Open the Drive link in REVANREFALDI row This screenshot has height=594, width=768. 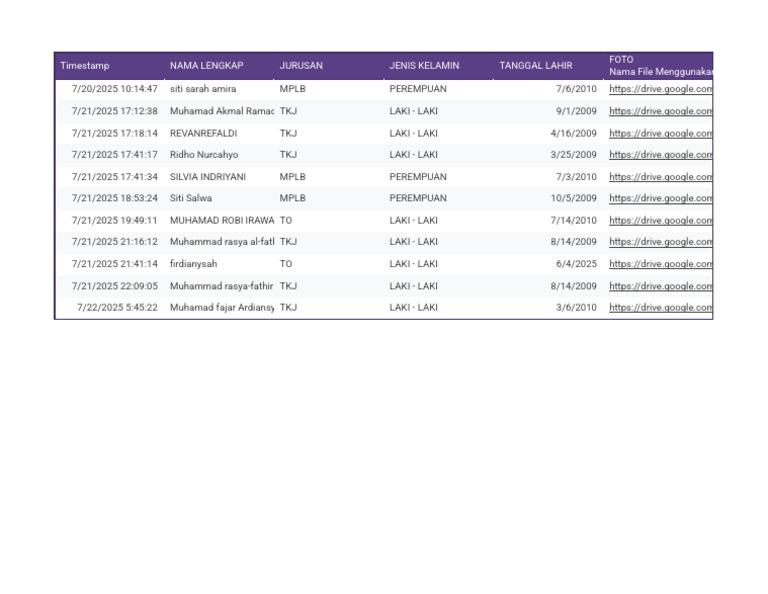(x=660, y=134)
